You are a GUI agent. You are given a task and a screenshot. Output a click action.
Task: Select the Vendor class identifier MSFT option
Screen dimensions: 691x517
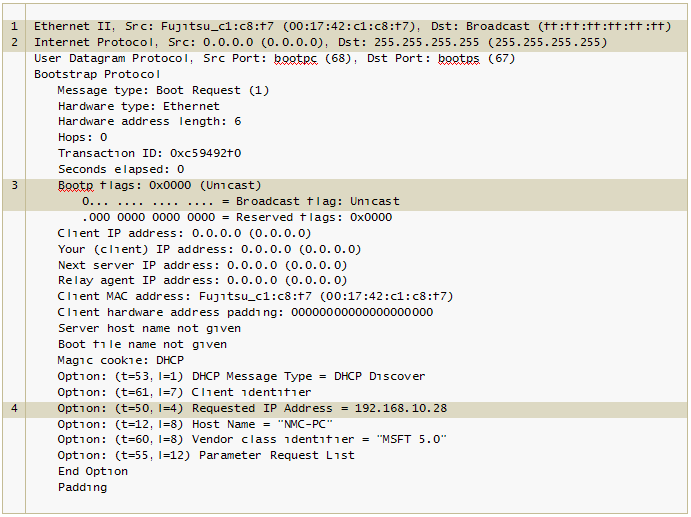pyautogui.click(x=252, y=439)
